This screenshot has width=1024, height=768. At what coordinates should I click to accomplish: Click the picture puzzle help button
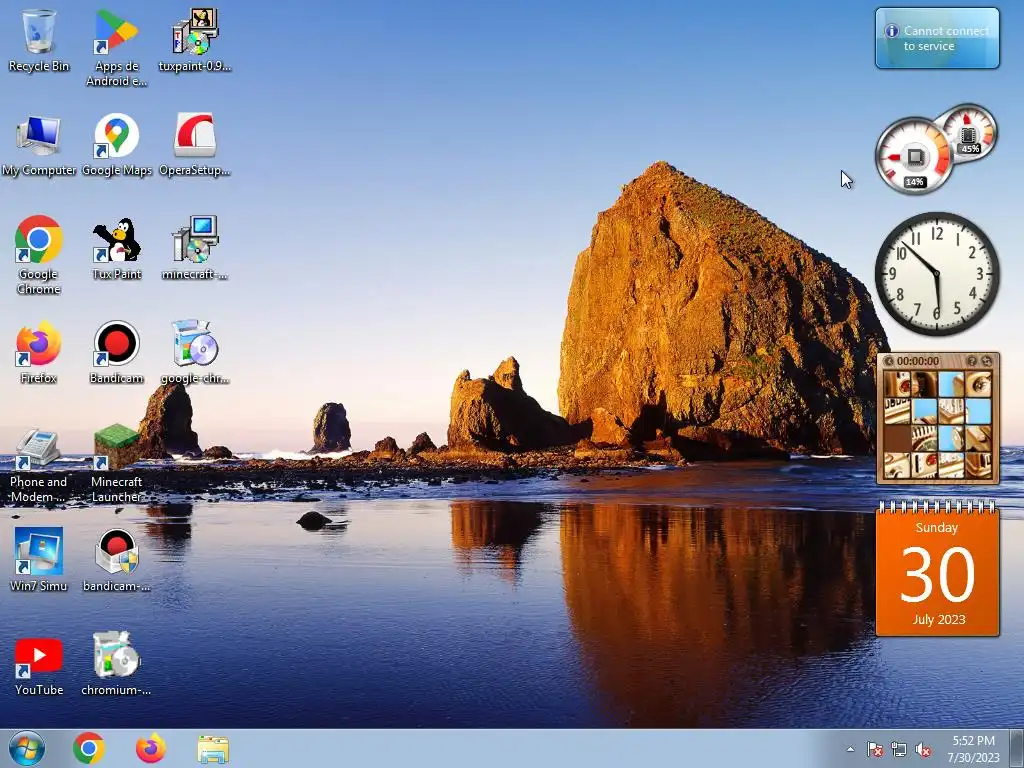(x=972, y=361)
